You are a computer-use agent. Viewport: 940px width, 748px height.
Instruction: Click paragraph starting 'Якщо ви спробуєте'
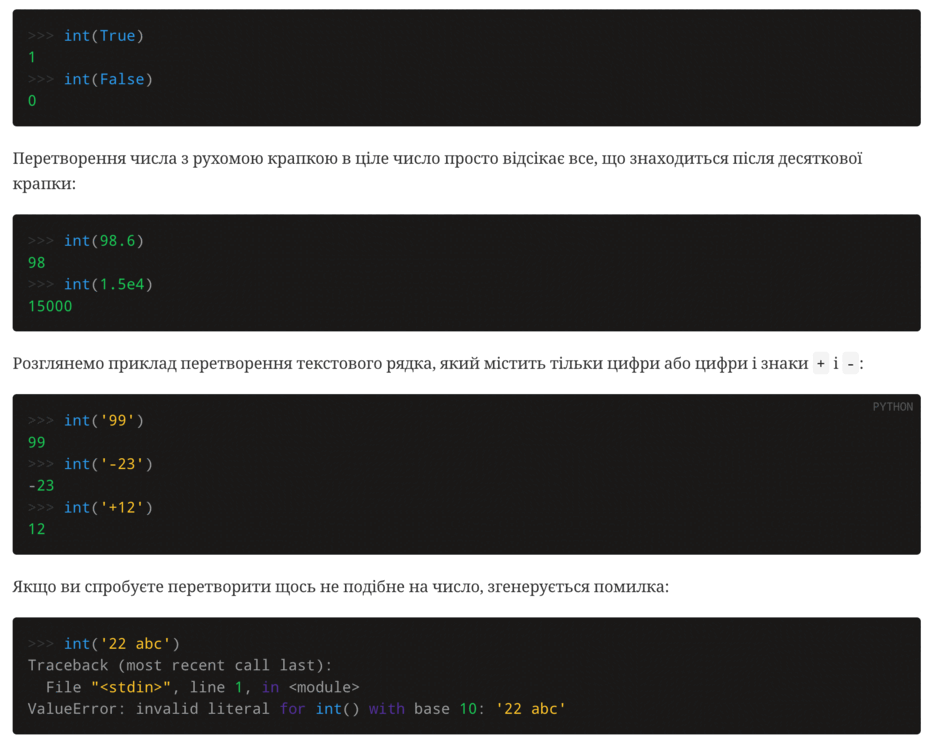(341, 587)
